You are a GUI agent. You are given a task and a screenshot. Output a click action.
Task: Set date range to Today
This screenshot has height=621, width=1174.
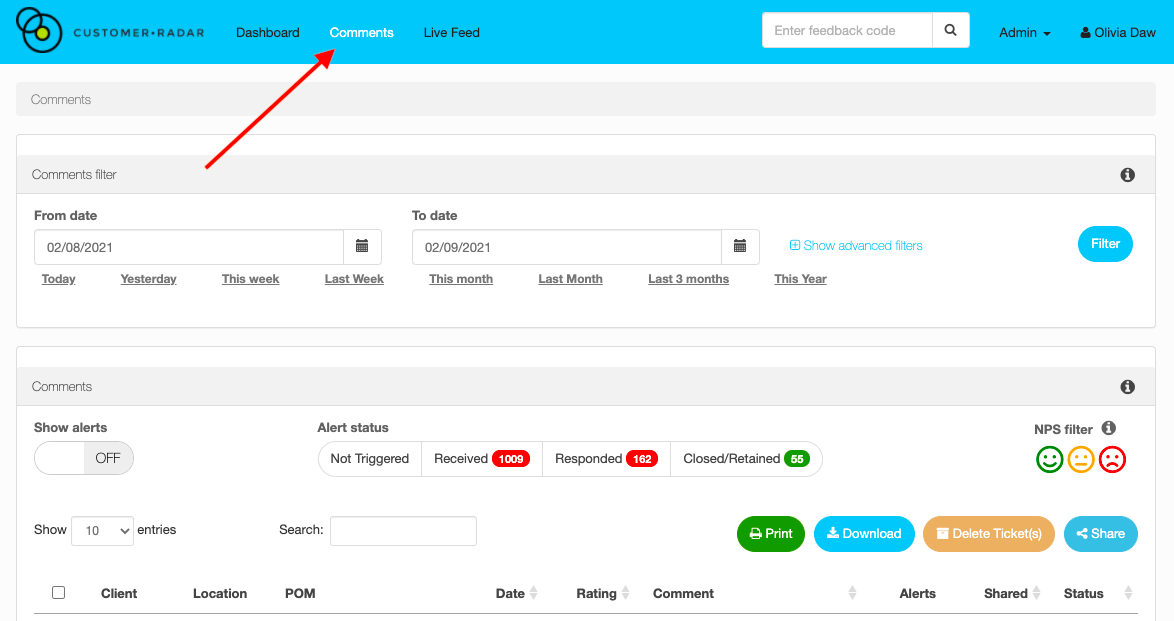point(58,279)
